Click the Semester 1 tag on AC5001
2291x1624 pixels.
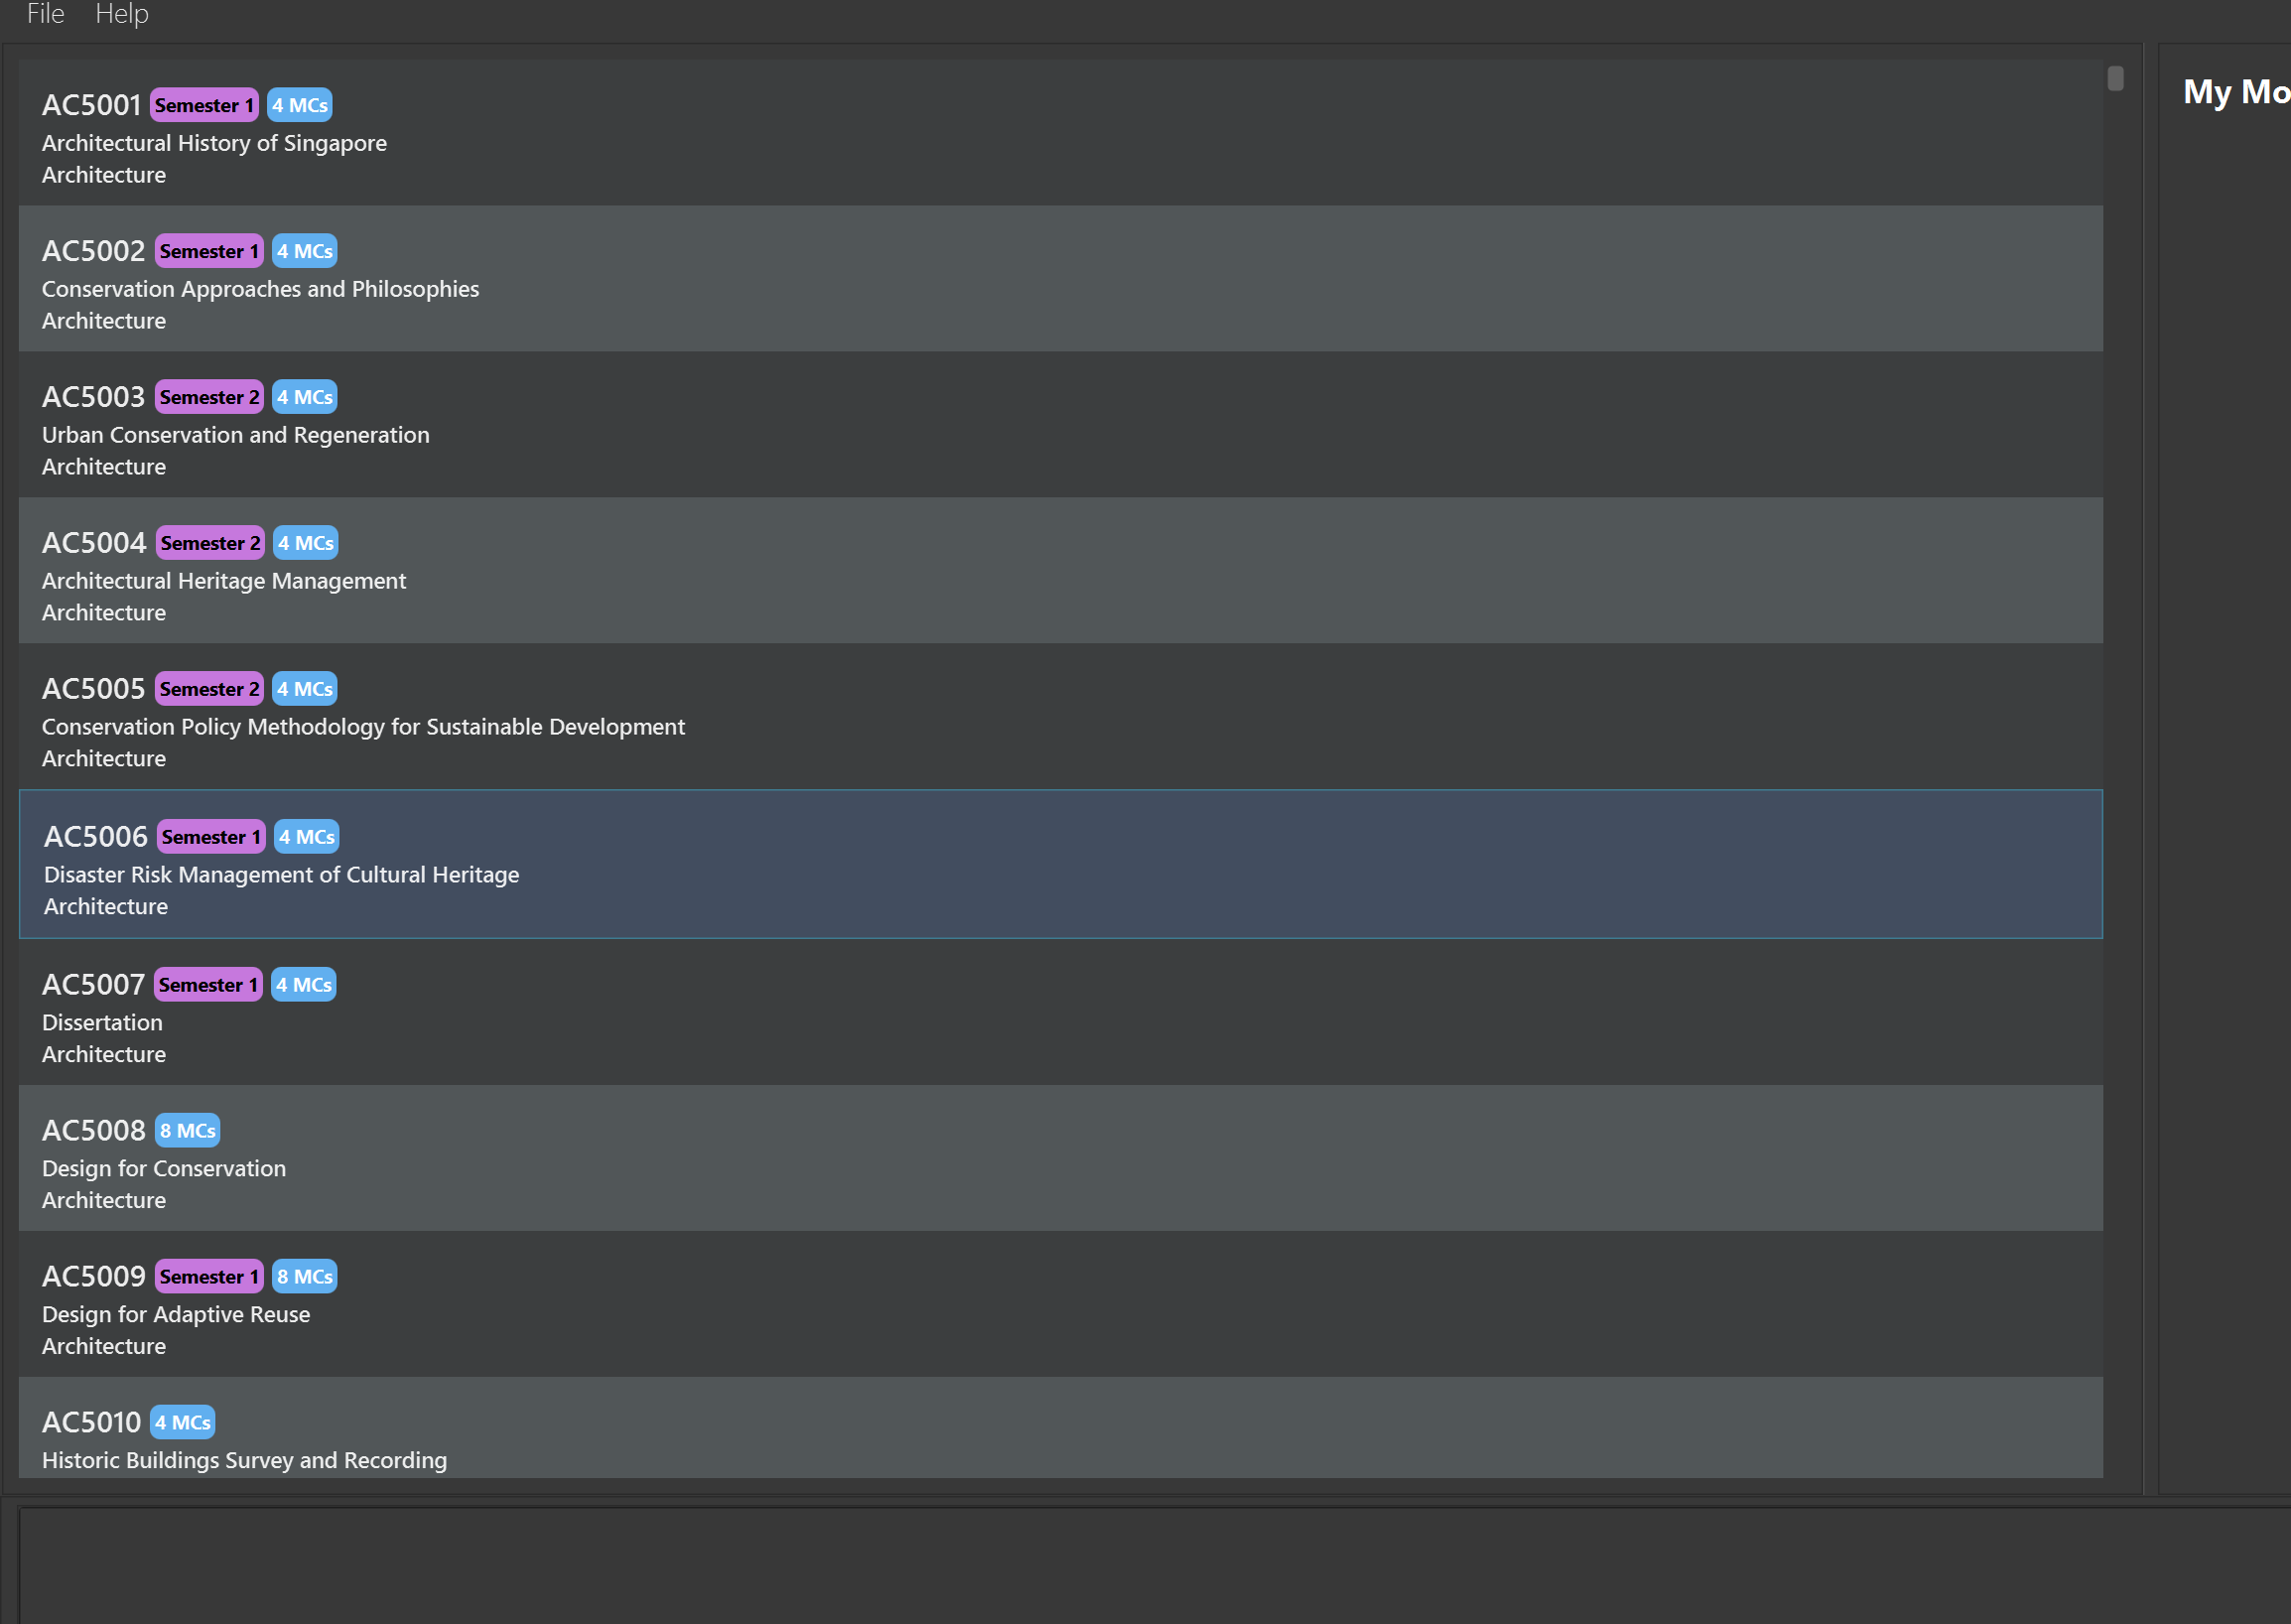204,105
